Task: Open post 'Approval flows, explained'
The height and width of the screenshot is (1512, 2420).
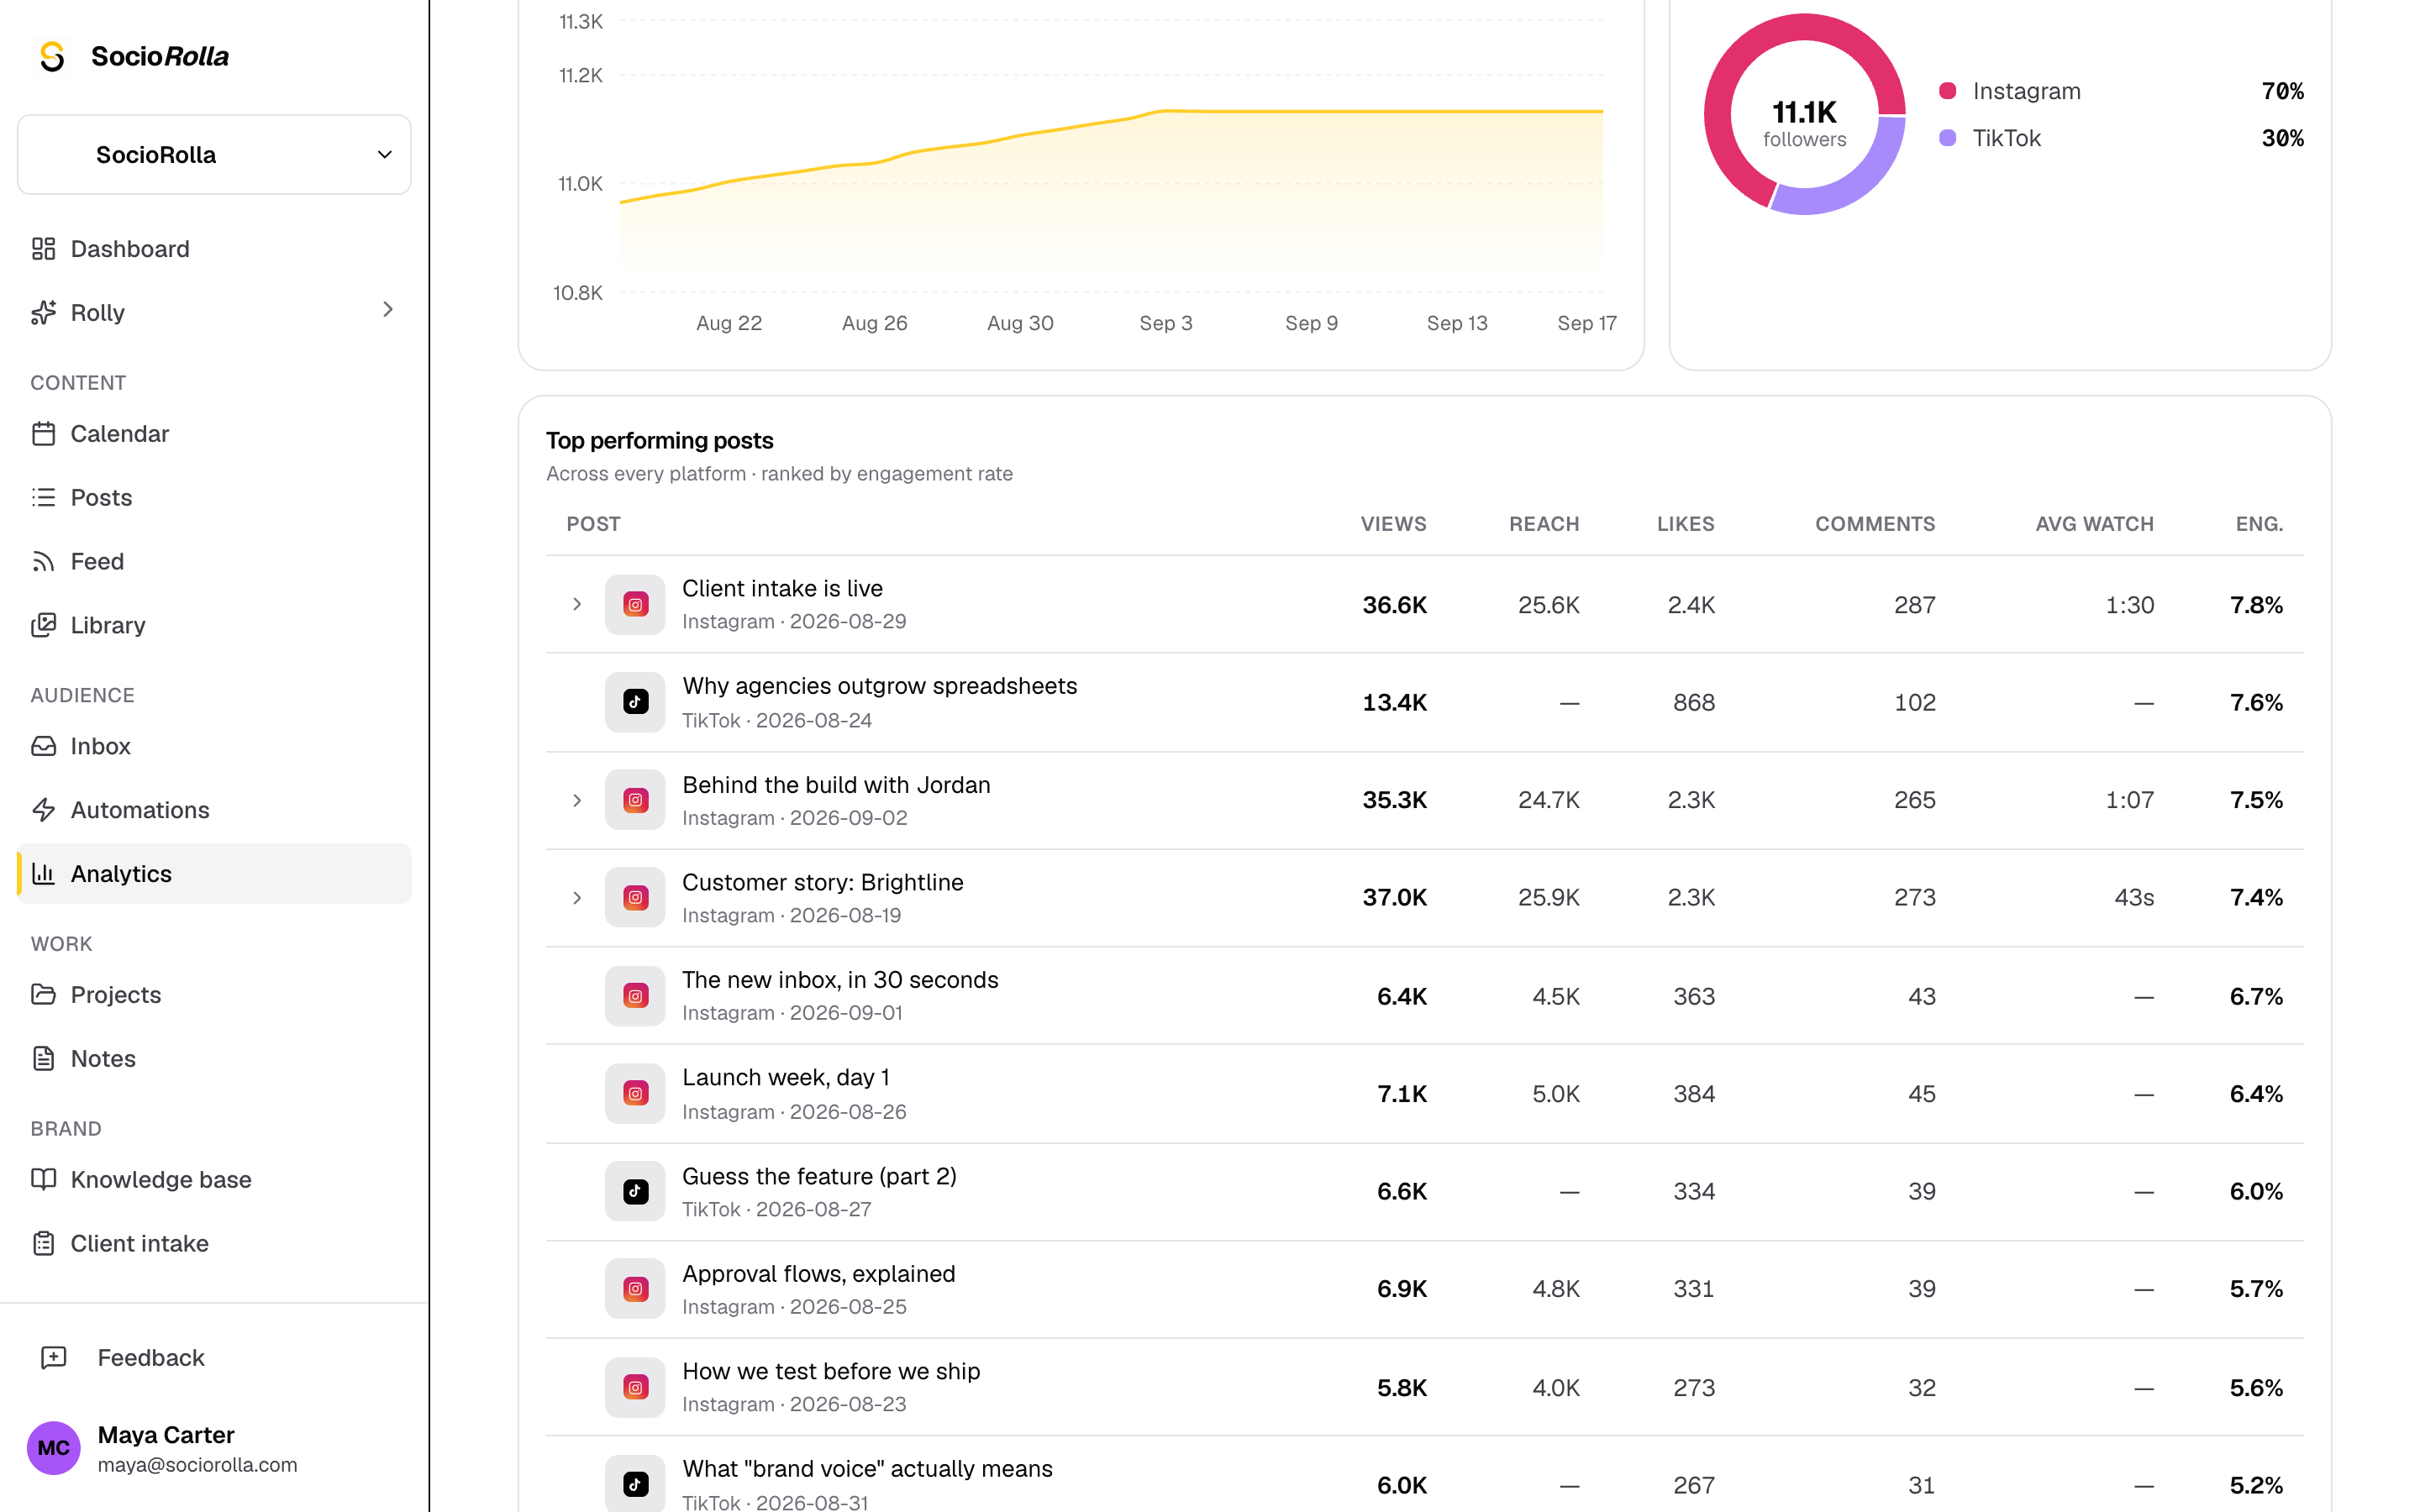Action: point(818,1274)
